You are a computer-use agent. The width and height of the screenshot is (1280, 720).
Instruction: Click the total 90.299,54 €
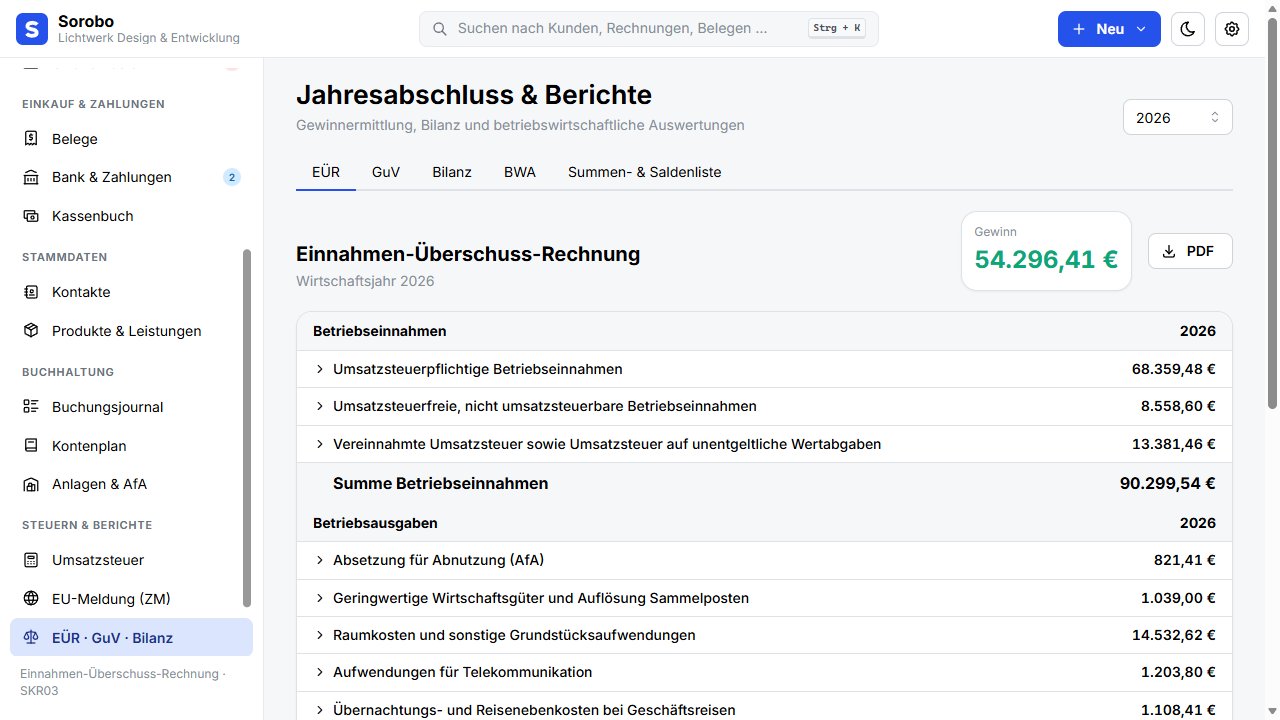[x=1168, y=483]
